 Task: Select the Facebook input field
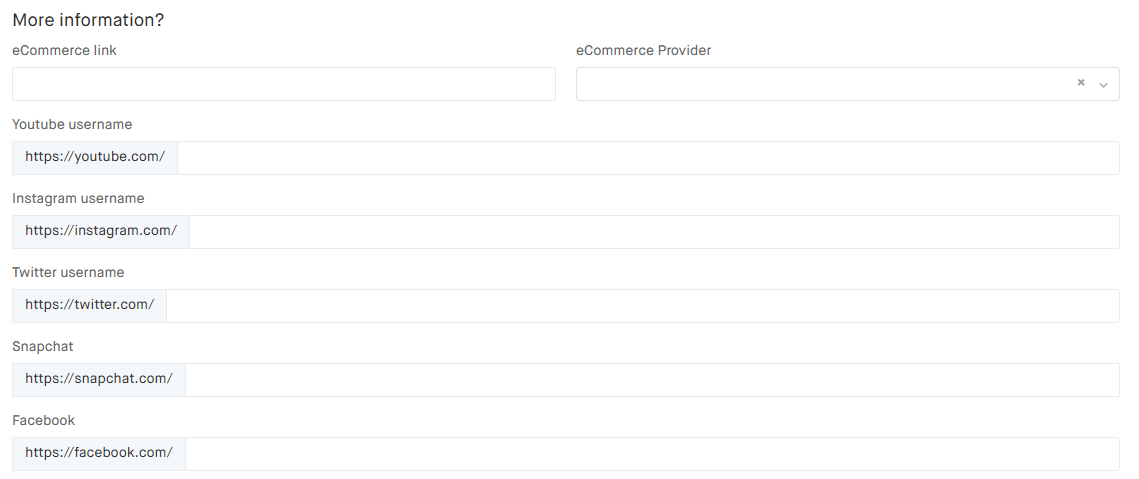(652, 454)
